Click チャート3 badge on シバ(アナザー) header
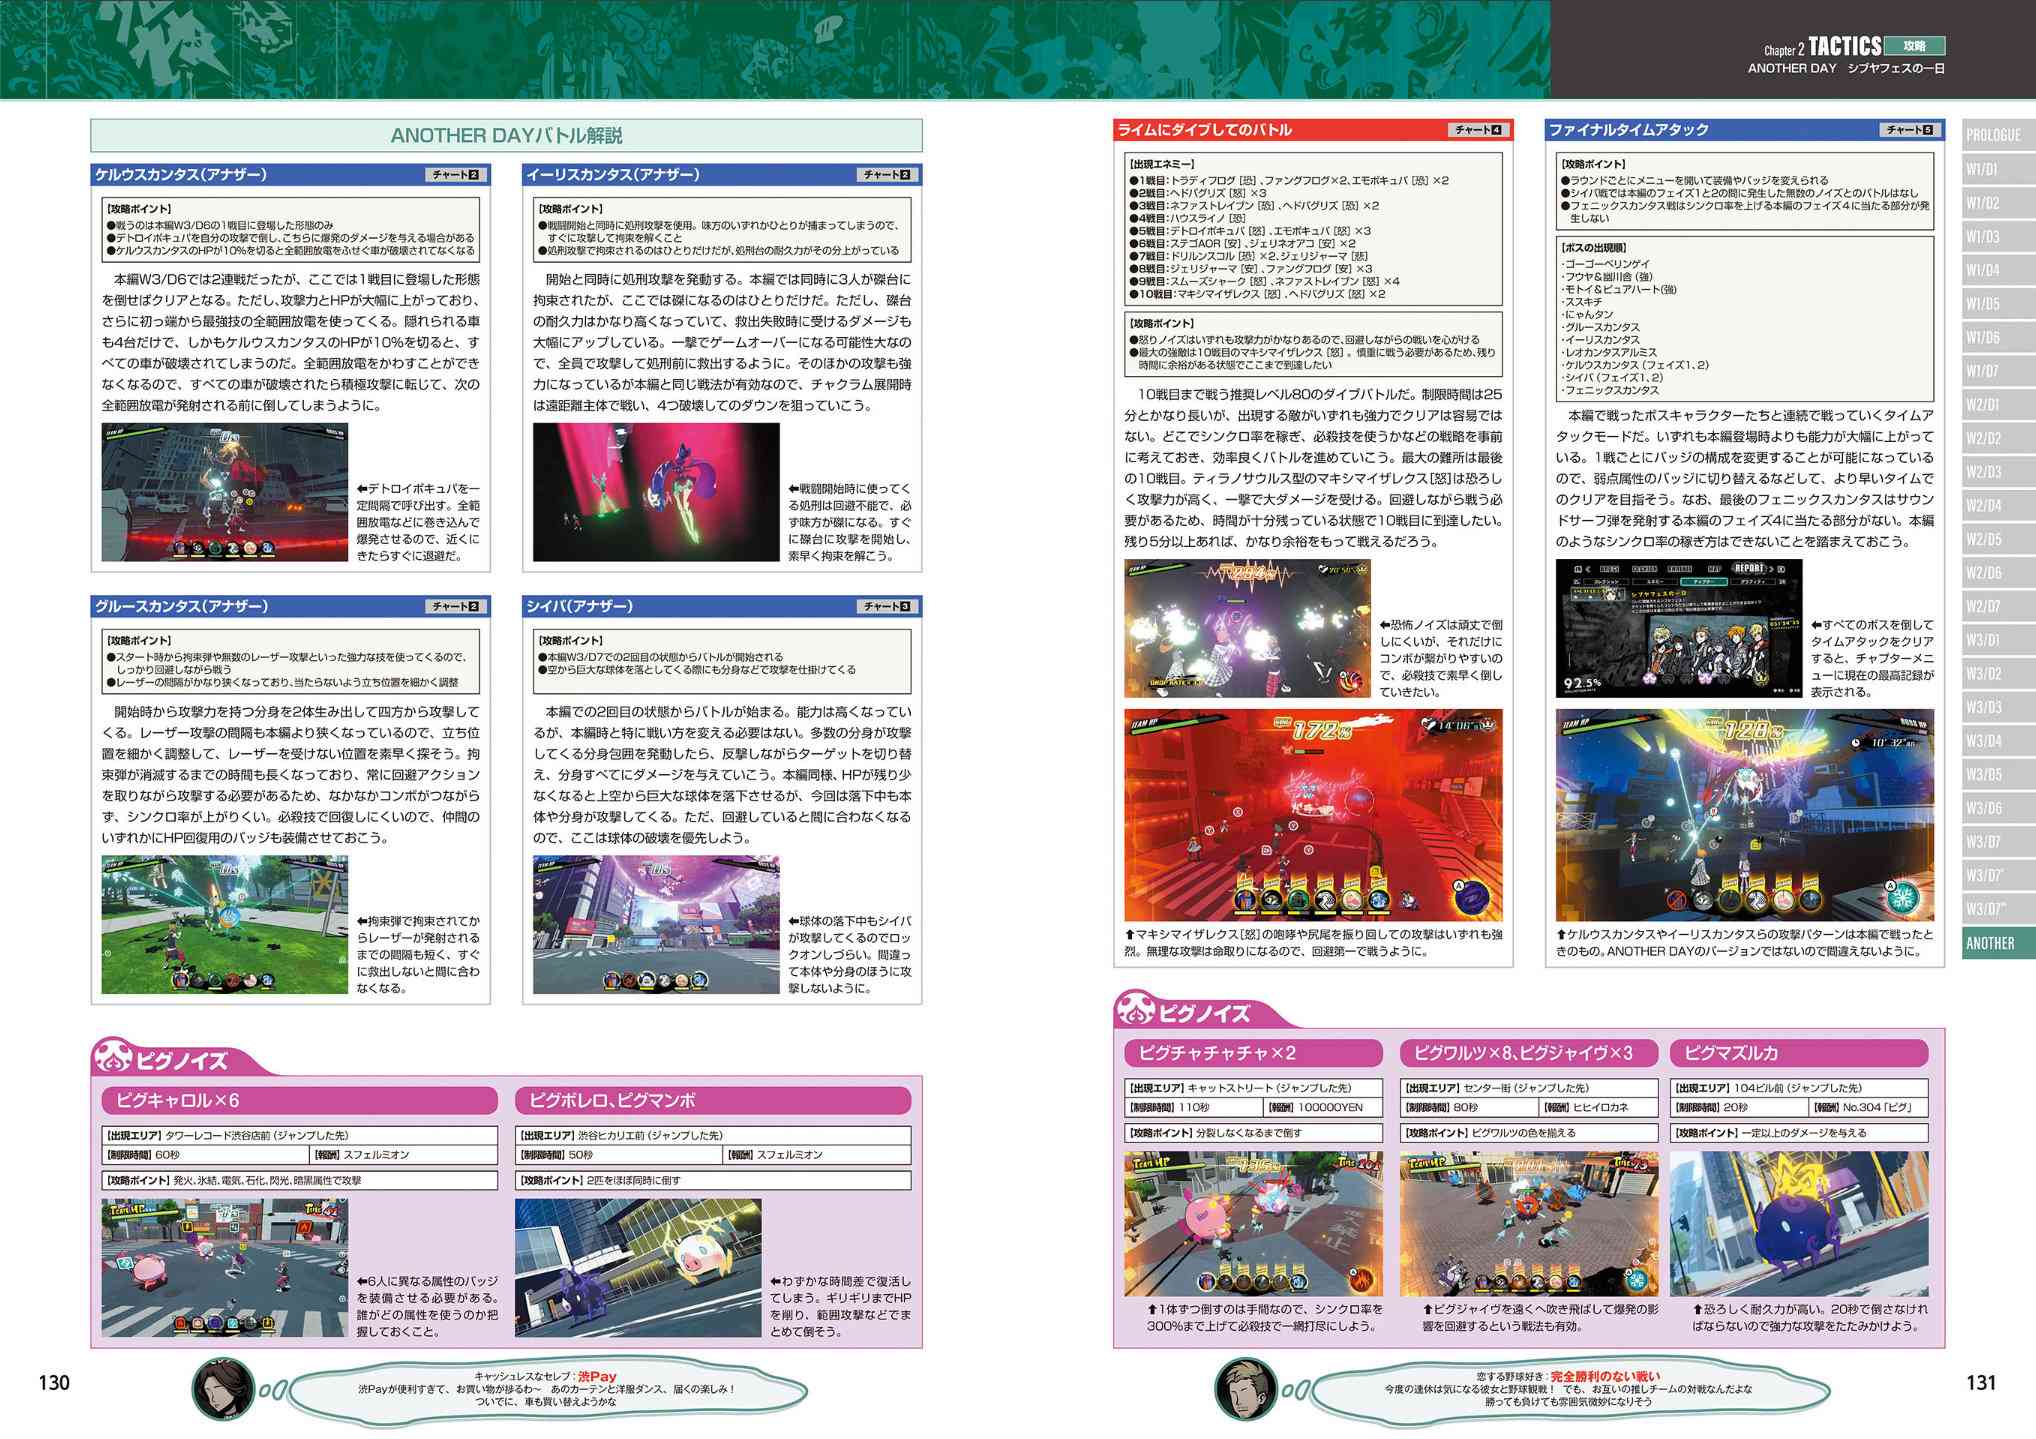 [x=887, y=607]
